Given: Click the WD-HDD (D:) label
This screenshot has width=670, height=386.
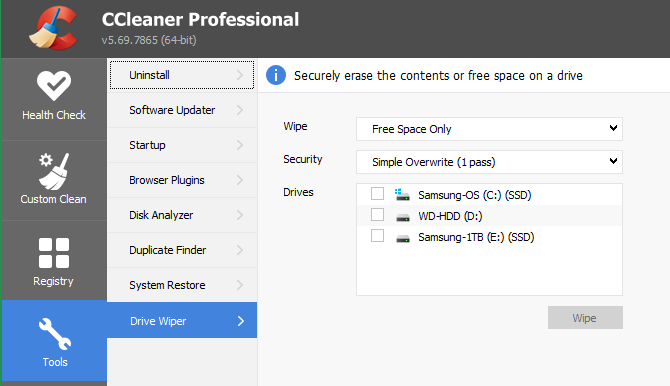Looking at the screenshot, I should 450,216.
